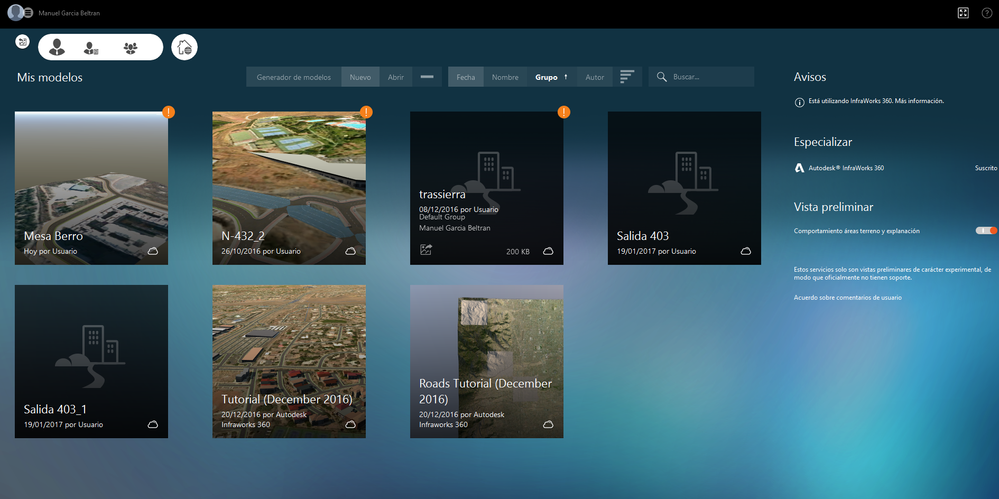This screenshot has width=999, height=499.
Task: Click the minus button next to Abrir
Action: point(427,77)
